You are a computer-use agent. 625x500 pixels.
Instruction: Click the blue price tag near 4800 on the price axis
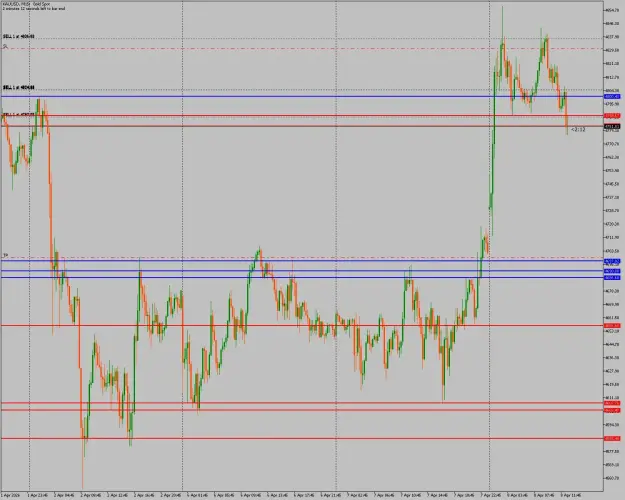[x=612, y=96]
